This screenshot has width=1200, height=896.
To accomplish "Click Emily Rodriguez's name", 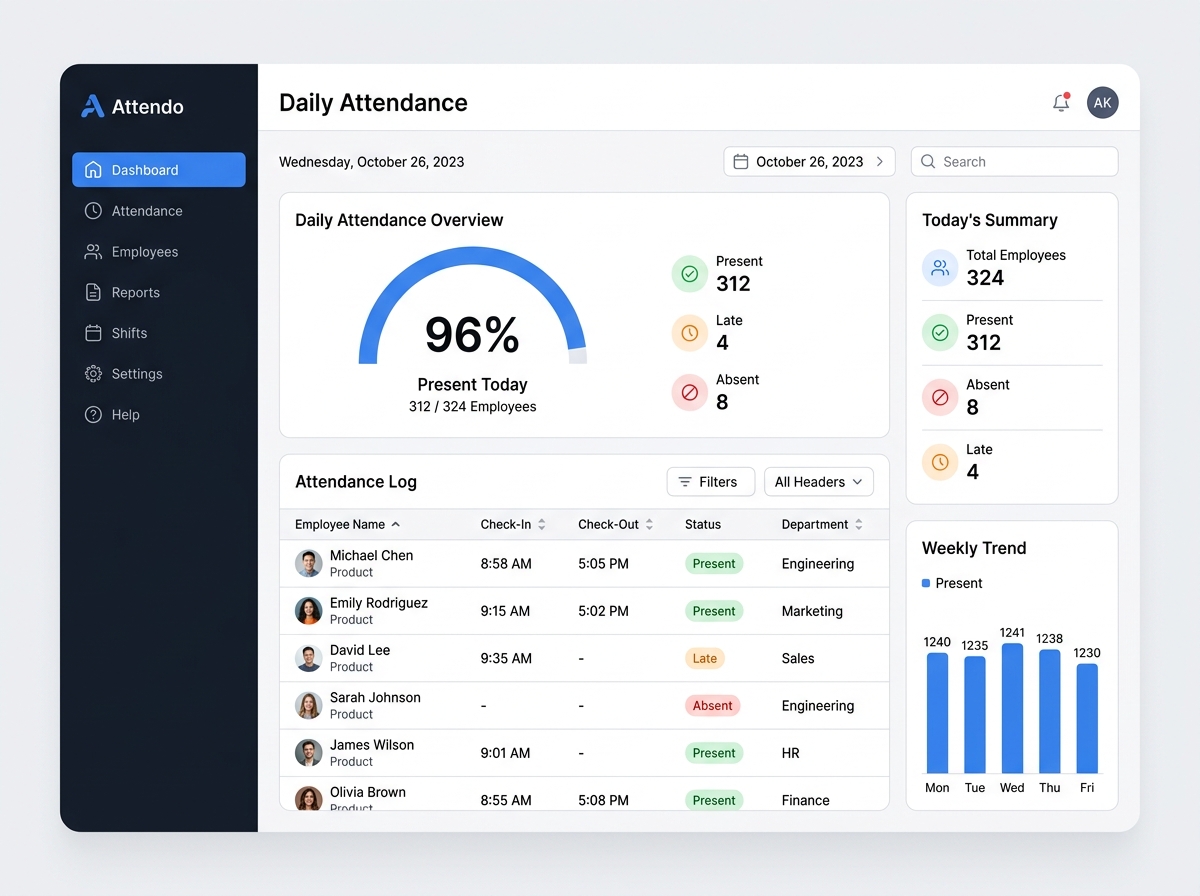I will click(379, 603).
